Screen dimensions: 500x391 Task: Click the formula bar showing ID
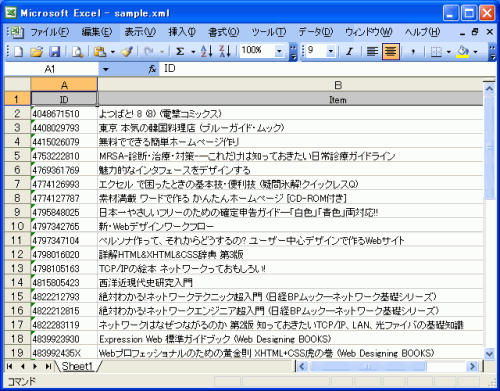coord(327,69)
